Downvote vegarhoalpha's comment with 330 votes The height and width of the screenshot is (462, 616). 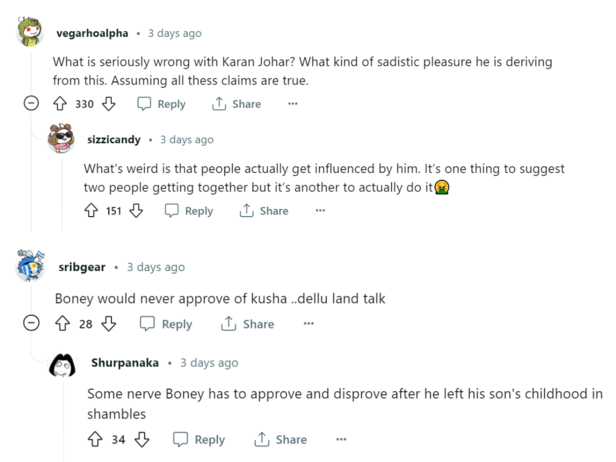(x=108, y=104)
